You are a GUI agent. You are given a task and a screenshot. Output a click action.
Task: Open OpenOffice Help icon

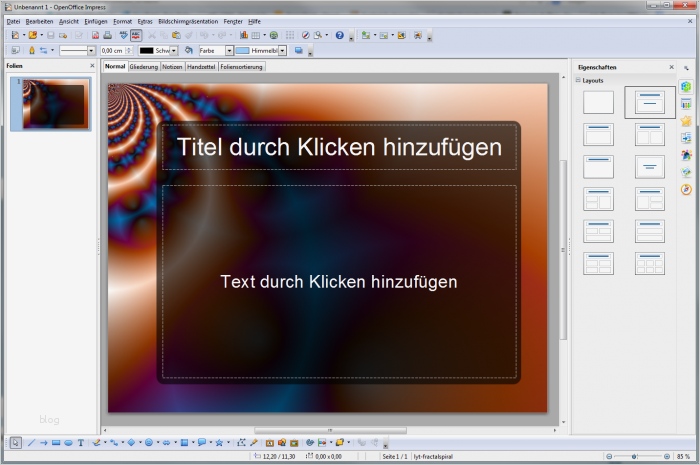(x=340, y=35)
